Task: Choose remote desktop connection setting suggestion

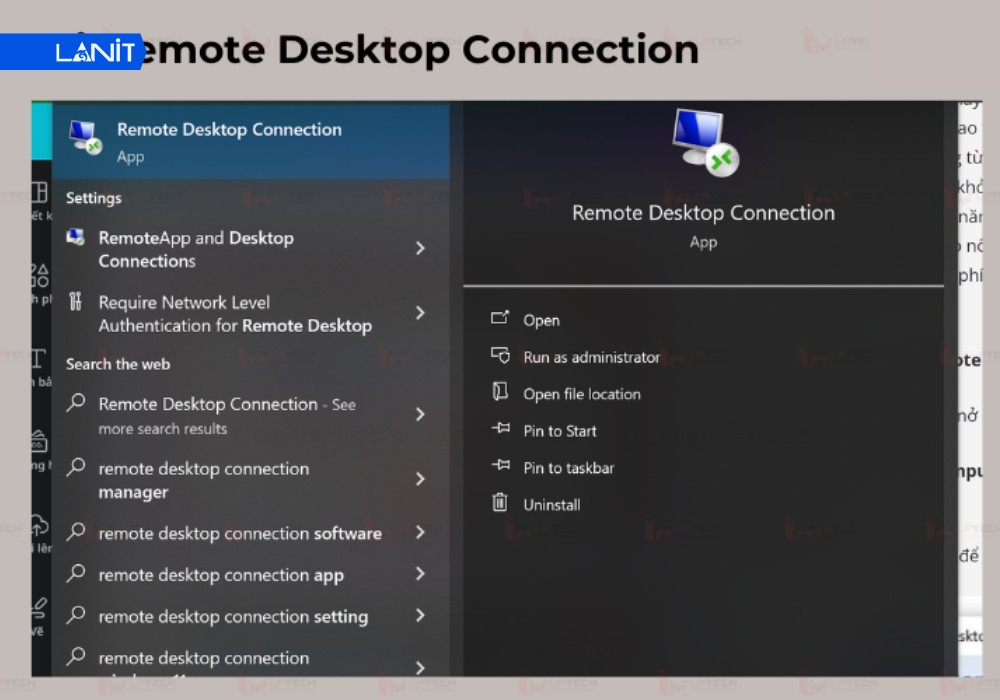Action: point(232,617)
